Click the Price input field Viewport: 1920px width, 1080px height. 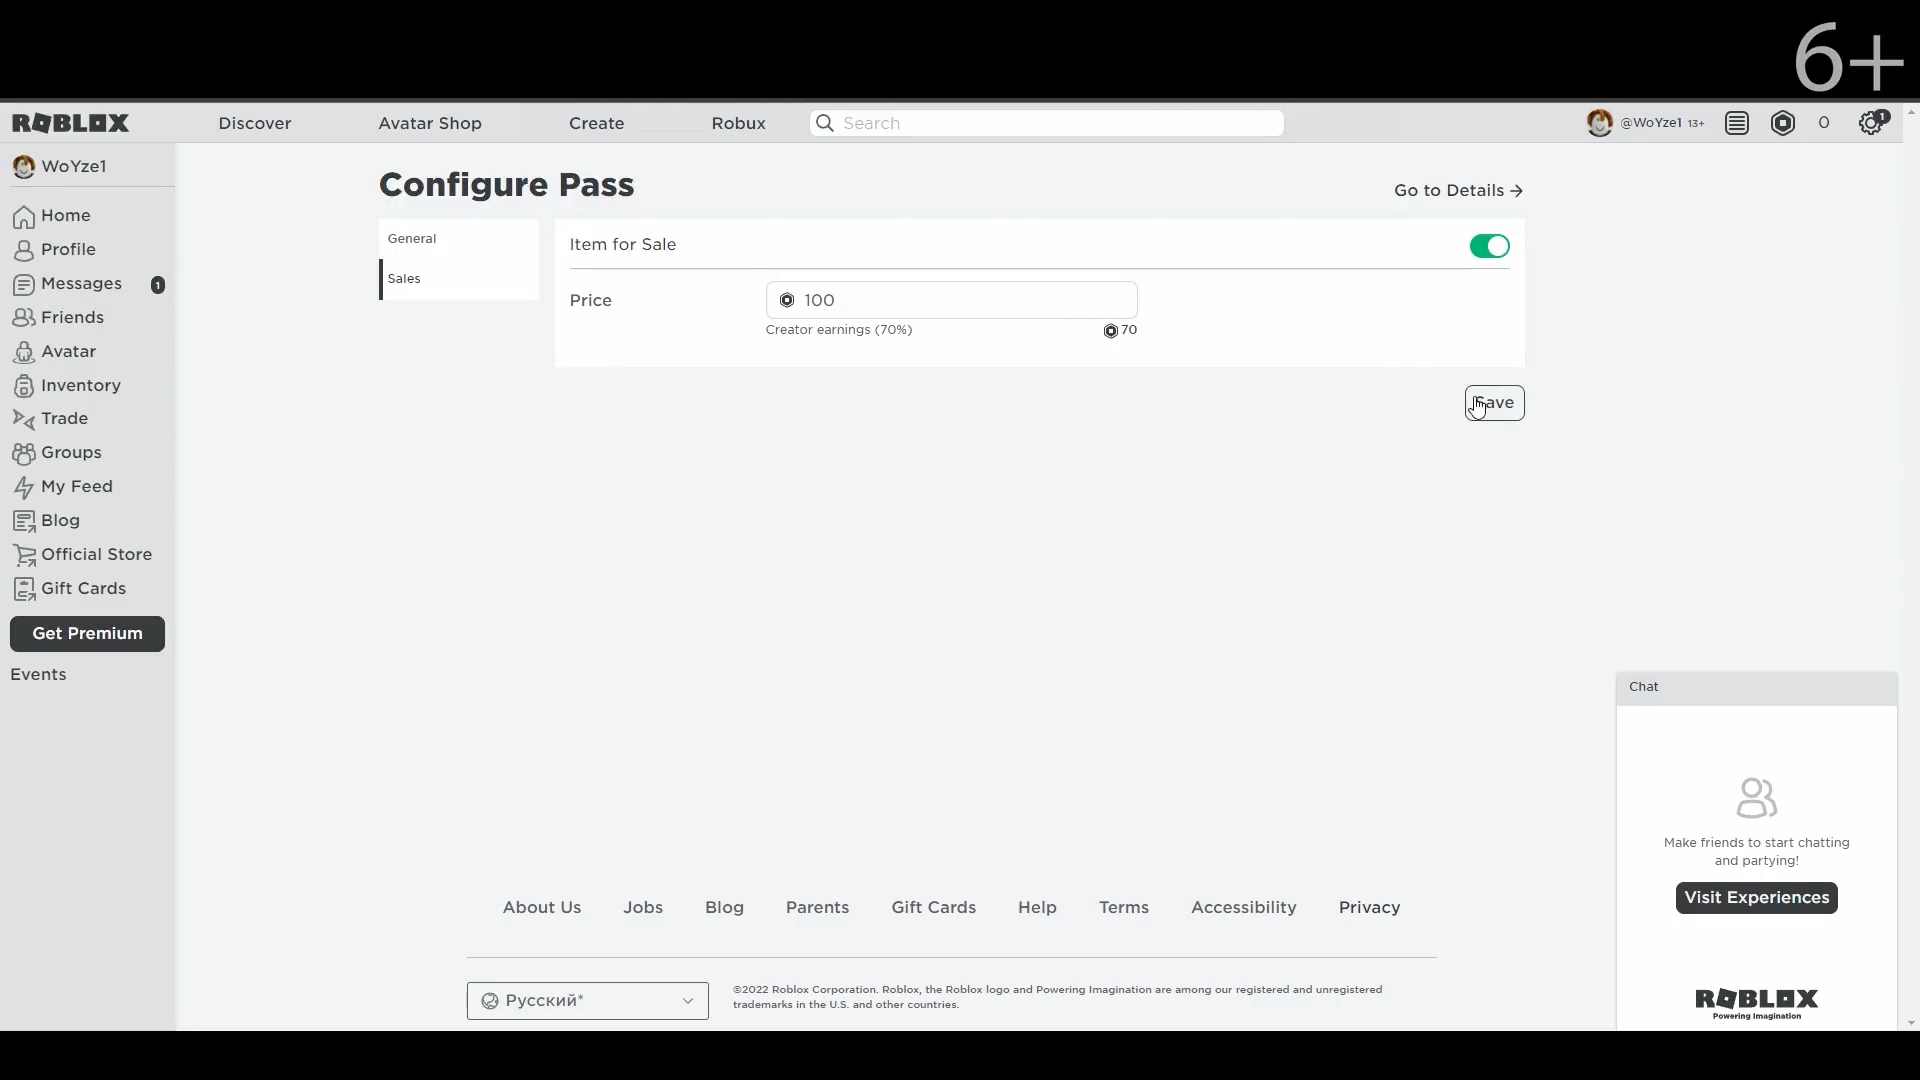click(951, 300)
